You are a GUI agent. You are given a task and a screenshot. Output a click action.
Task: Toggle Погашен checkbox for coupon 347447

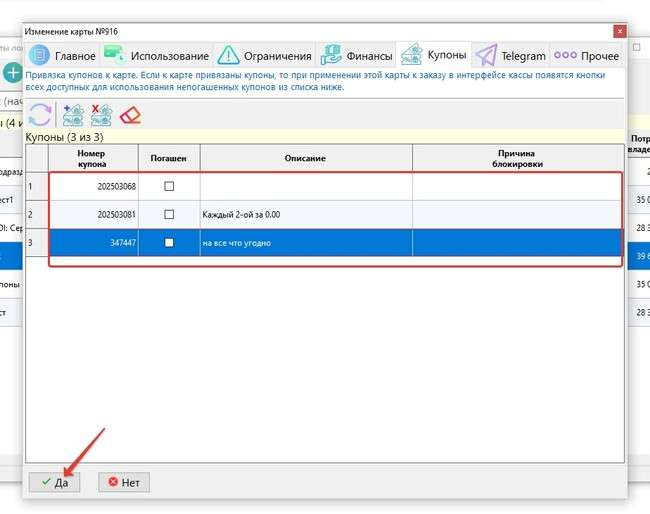(168, 242)
